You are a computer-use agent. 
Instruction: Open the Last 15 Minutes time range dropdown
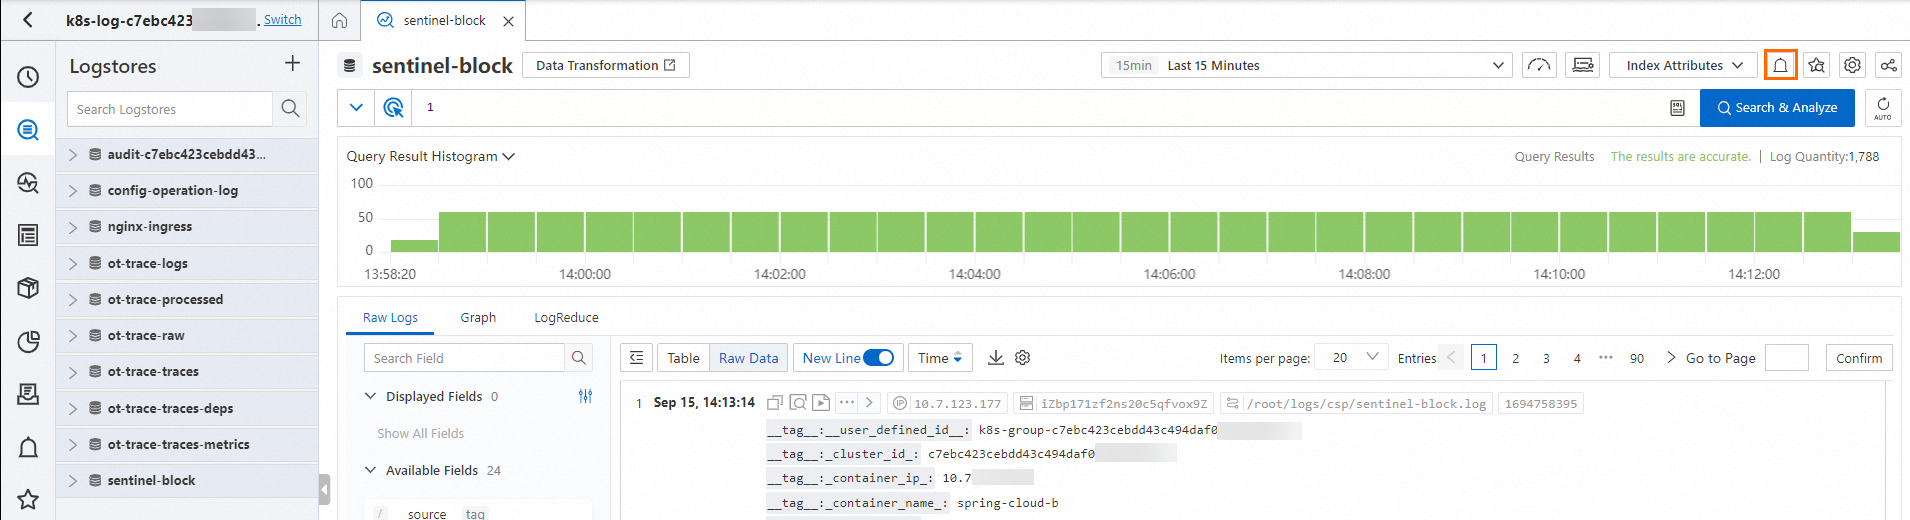coord(1306,65)
